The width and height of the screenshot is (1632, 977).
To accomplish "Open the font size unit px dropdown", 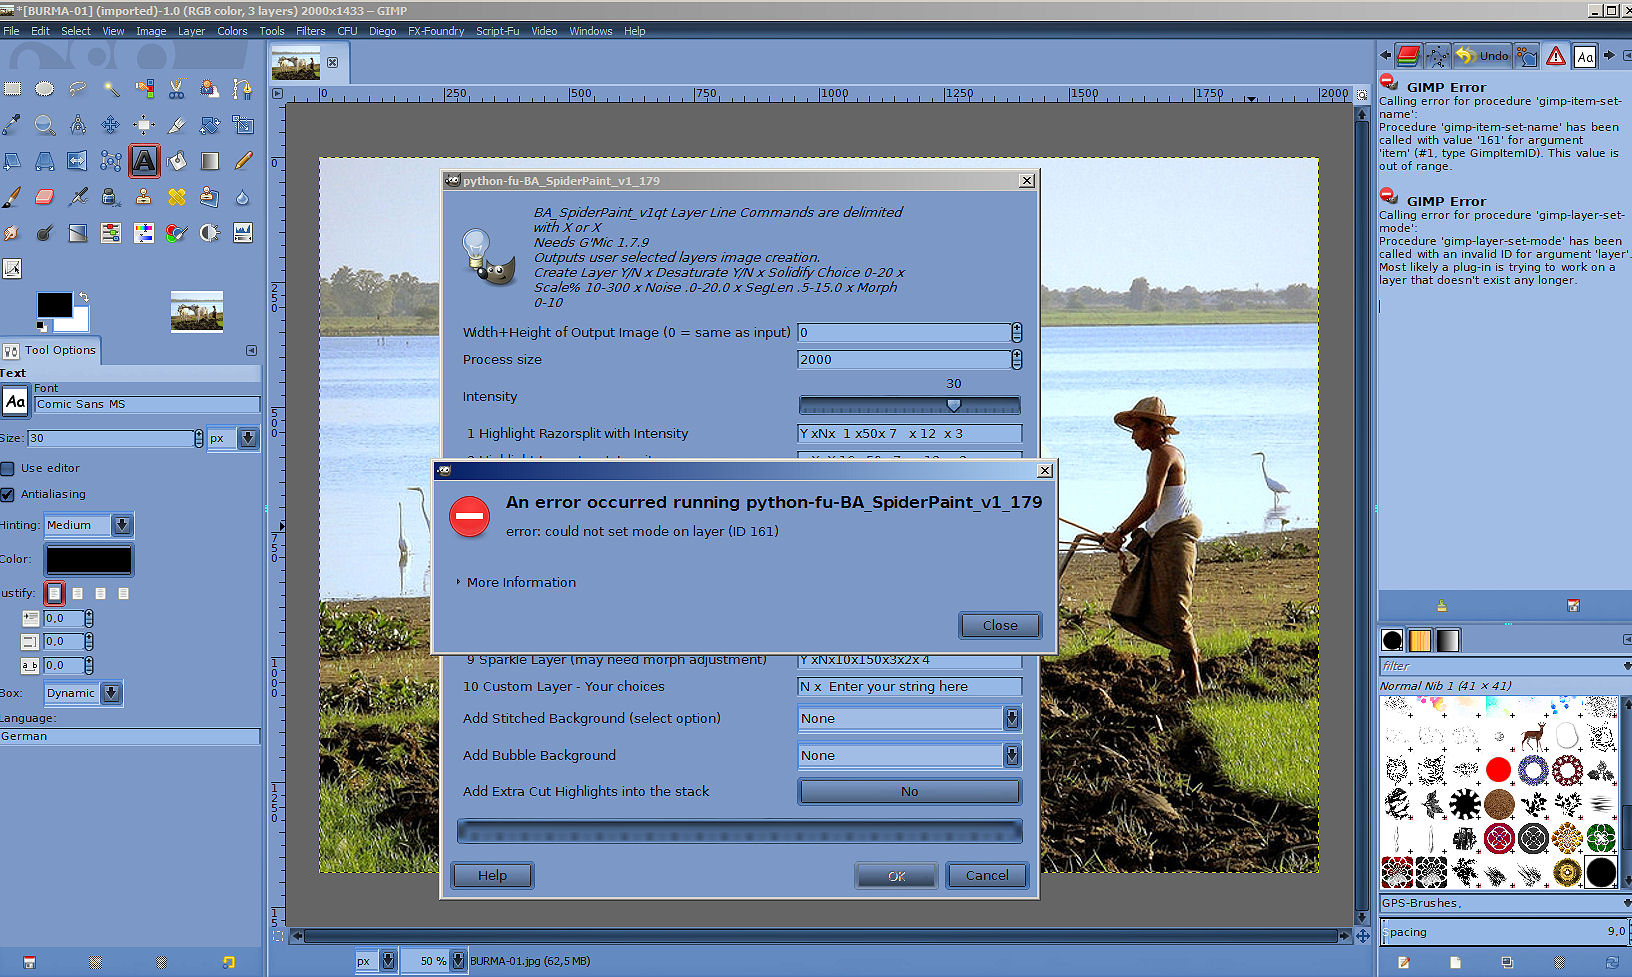I will (x=233, y=438).
